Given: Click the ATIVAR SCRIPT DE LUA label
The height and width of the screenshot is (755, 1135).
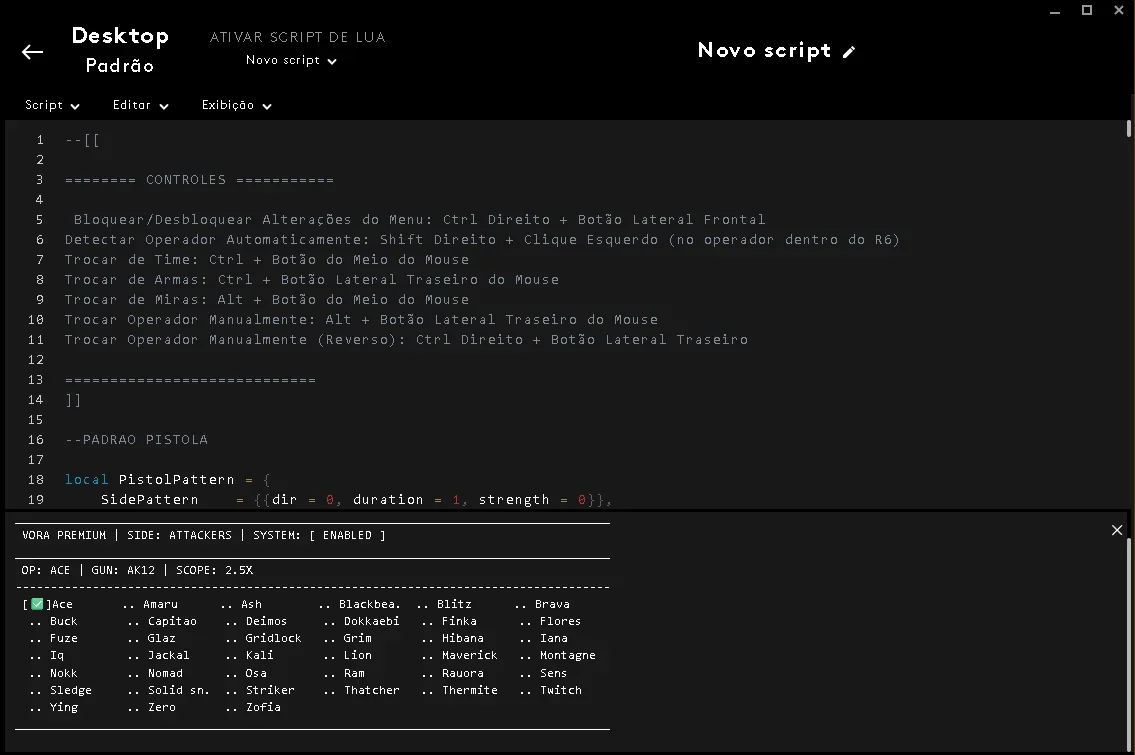Looking at the screenshot, I should [x=298, y=37].
